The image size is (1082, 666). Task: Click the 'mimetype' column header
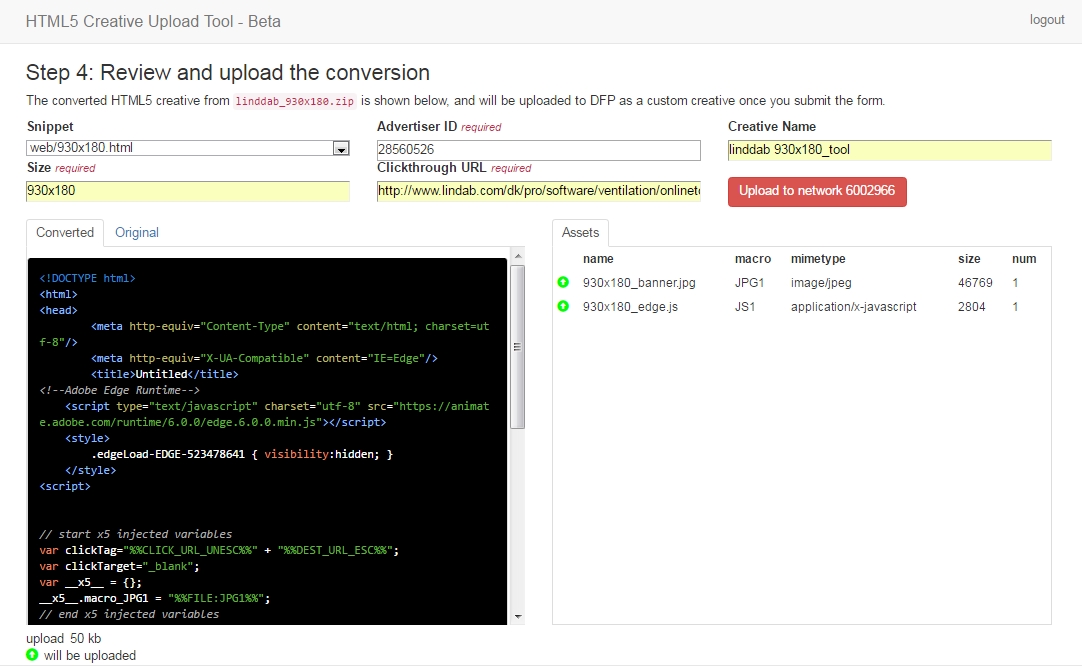coord(818,259)
